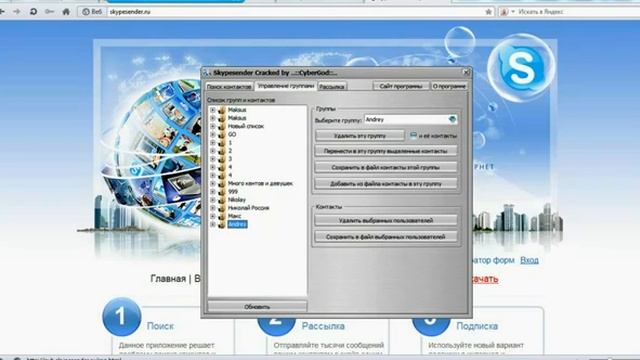Click the group icon beside '1'
640x360 pixels.
(x=222, y=142)
